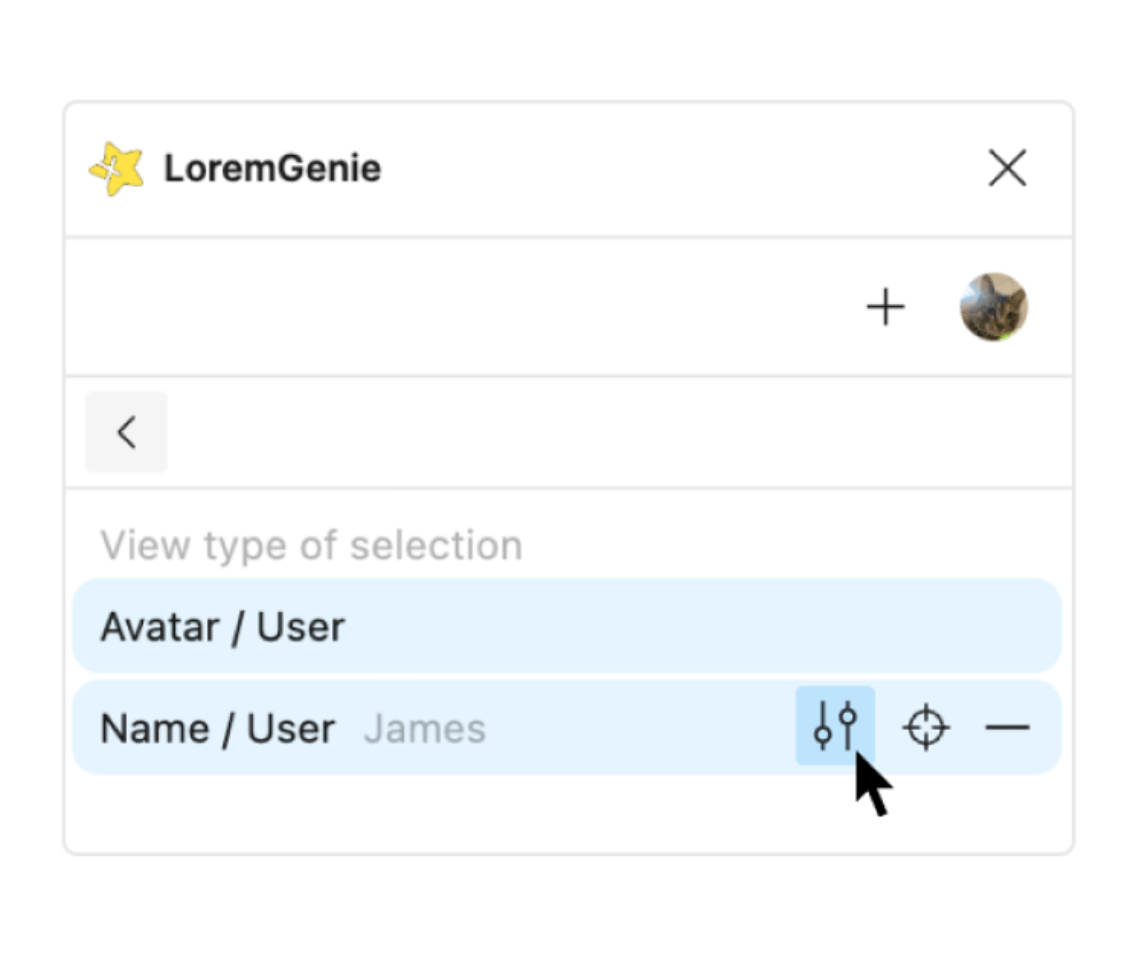Screen dimensions: 1136x956
Task: Click the User word in Avatar / User
Action: pyautogui.click(x=301, y=627)
